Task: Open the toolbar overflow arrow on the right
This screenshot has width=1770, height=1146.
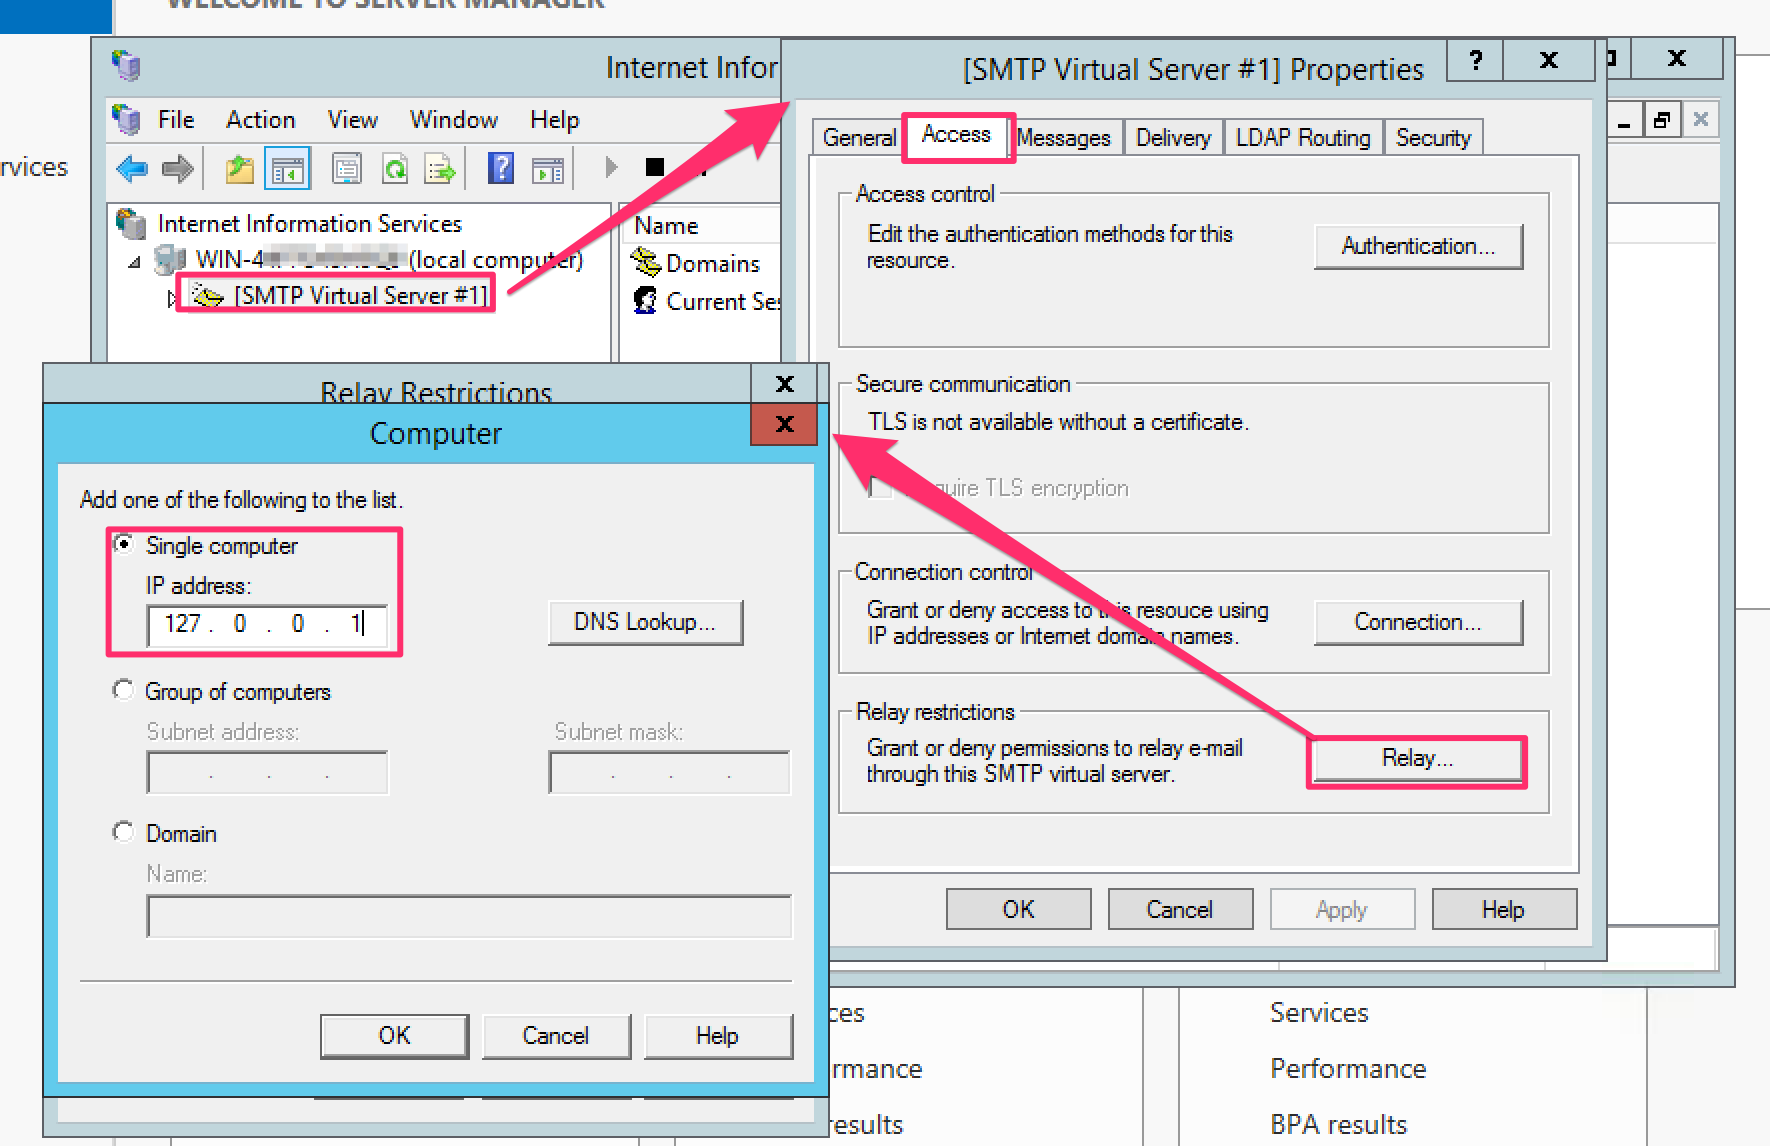Action: click(611, 168)
